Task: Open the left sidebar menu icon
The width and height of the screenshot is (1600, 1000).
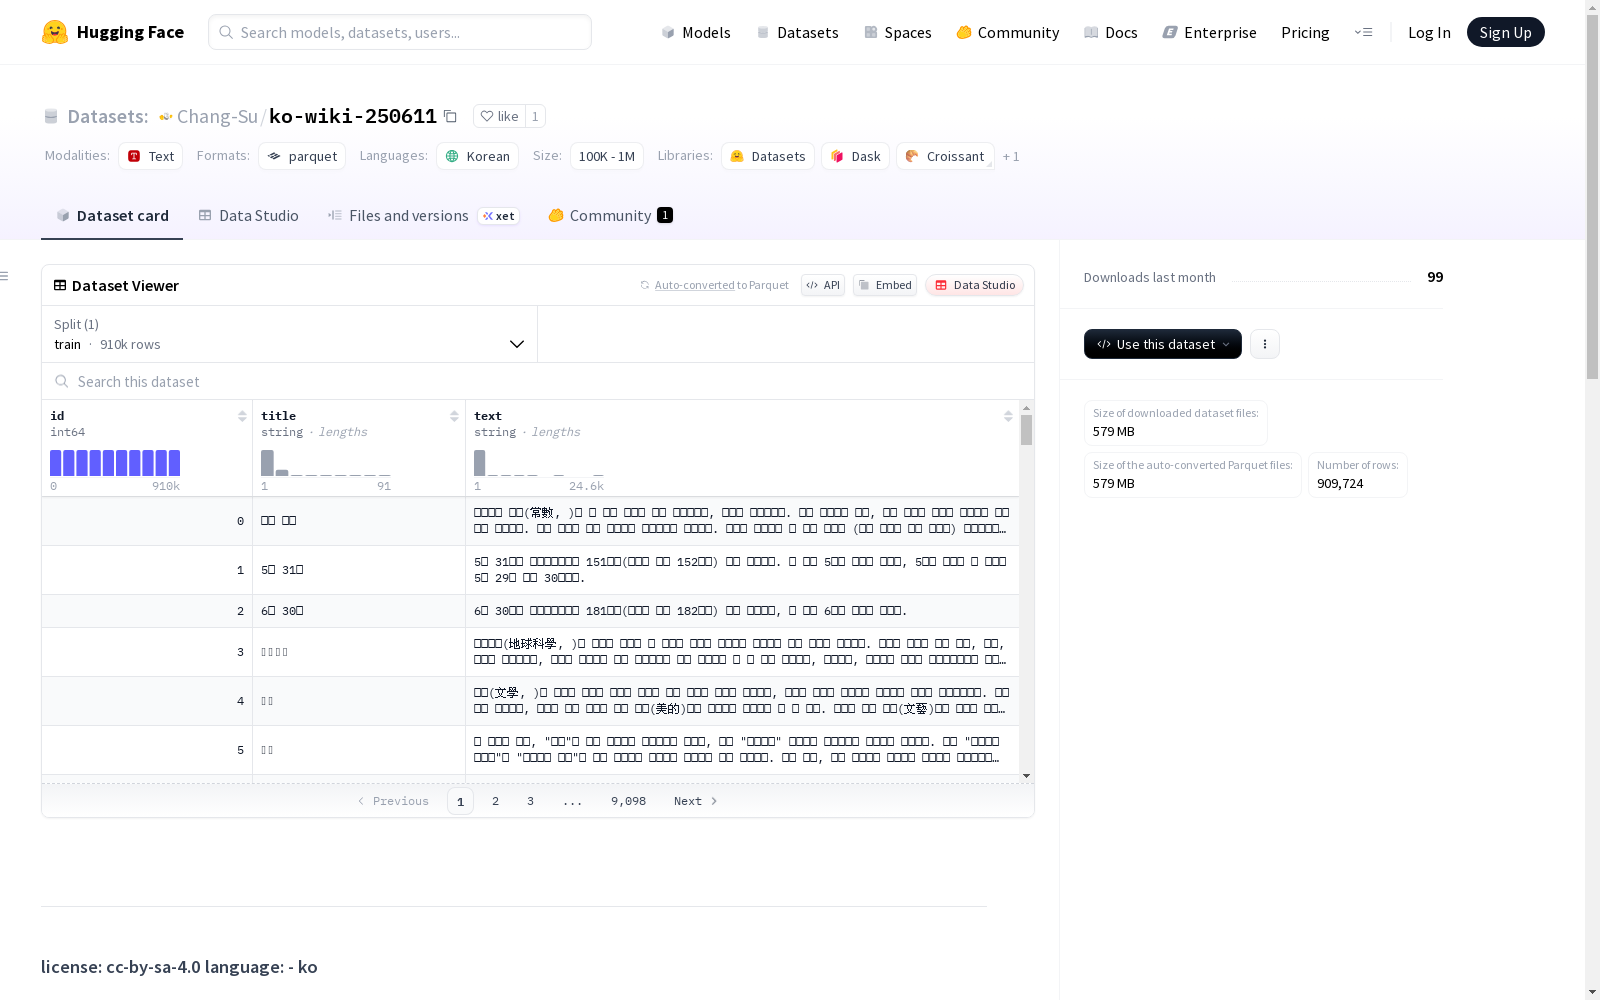Action: (5, 276)
